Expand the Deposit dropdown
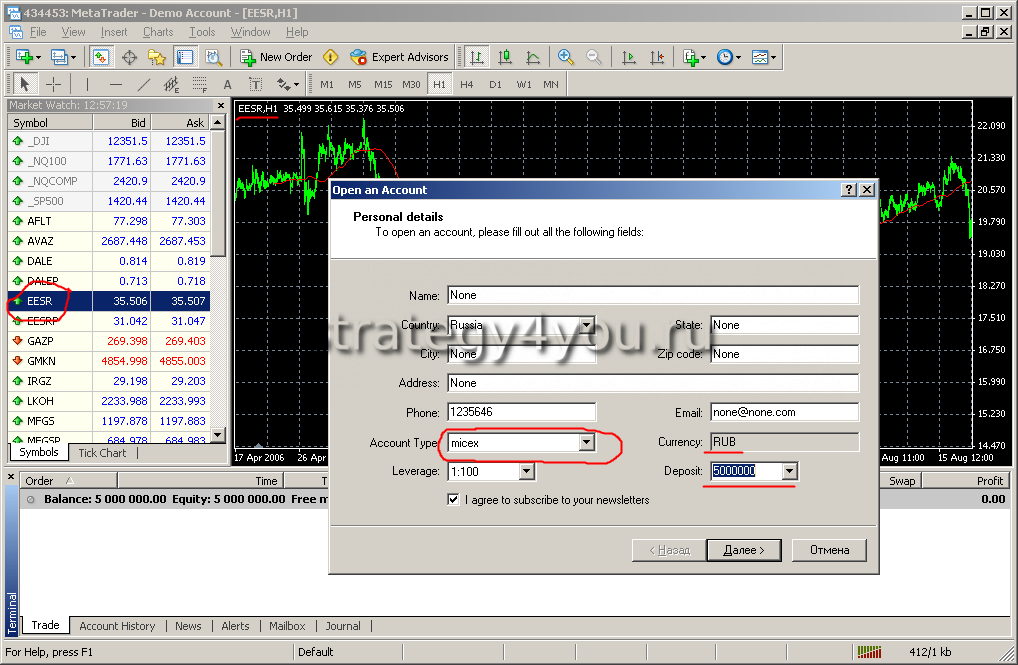This screenshot has height=665, width=1018. pos(789,471)
